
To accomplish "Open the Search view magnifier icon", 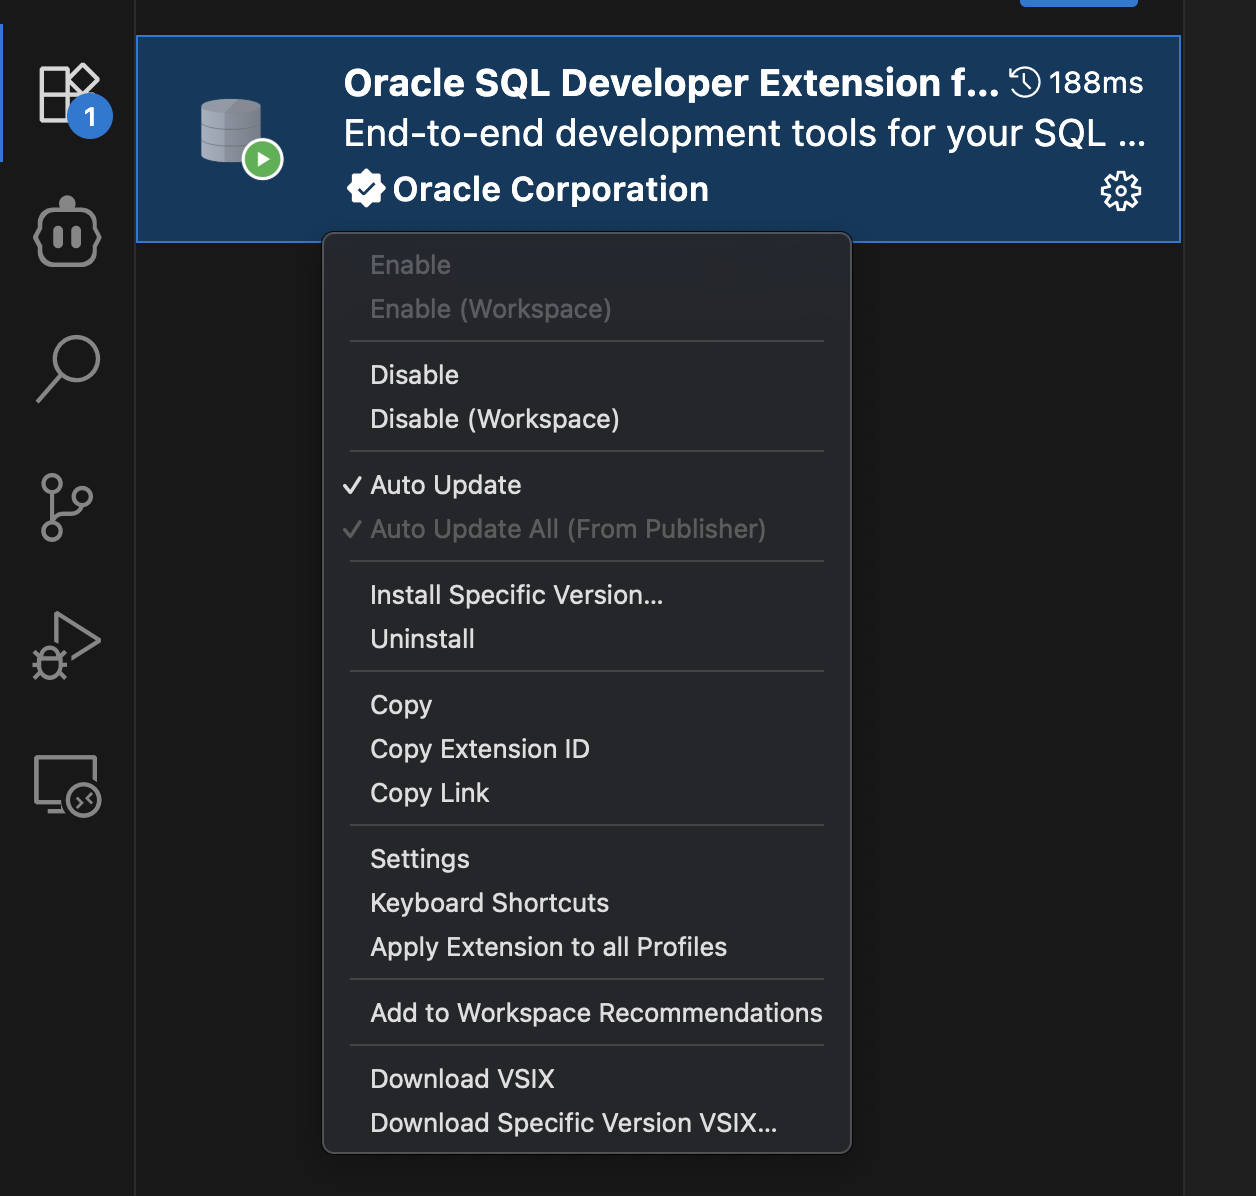I will (68, 369).
